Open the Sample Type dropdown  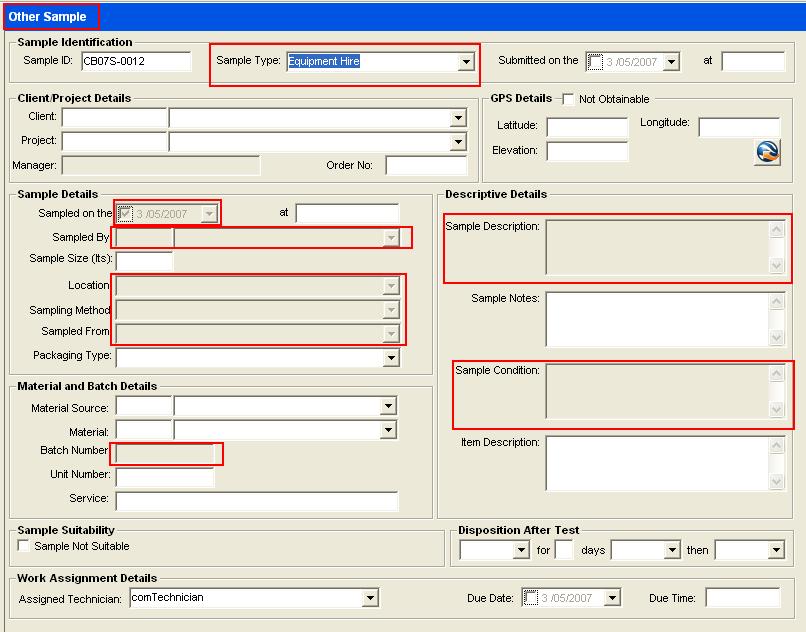click(x=465, y=62)
